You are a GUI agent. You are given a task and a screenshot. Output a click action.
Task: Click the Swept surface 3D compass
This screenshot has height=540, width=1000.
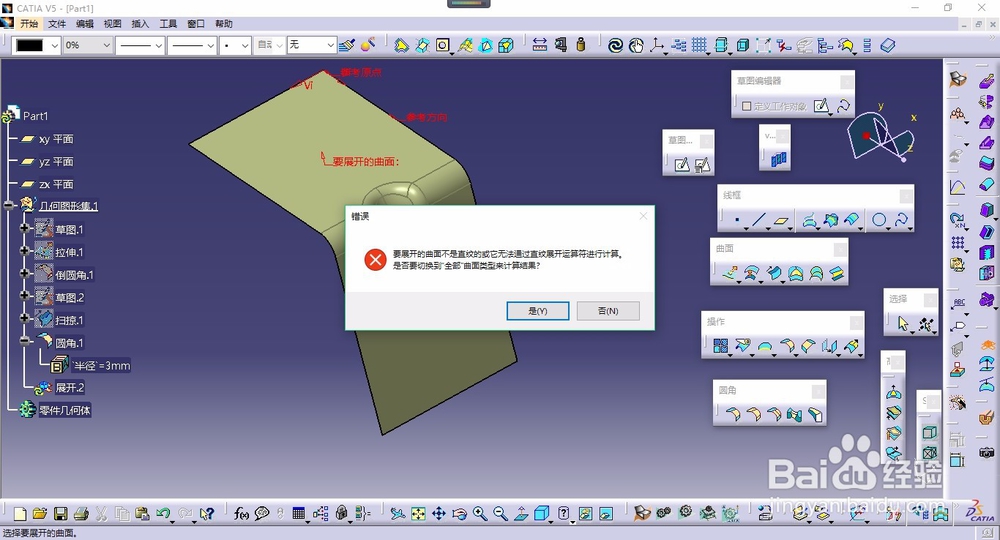coord(883,136)
